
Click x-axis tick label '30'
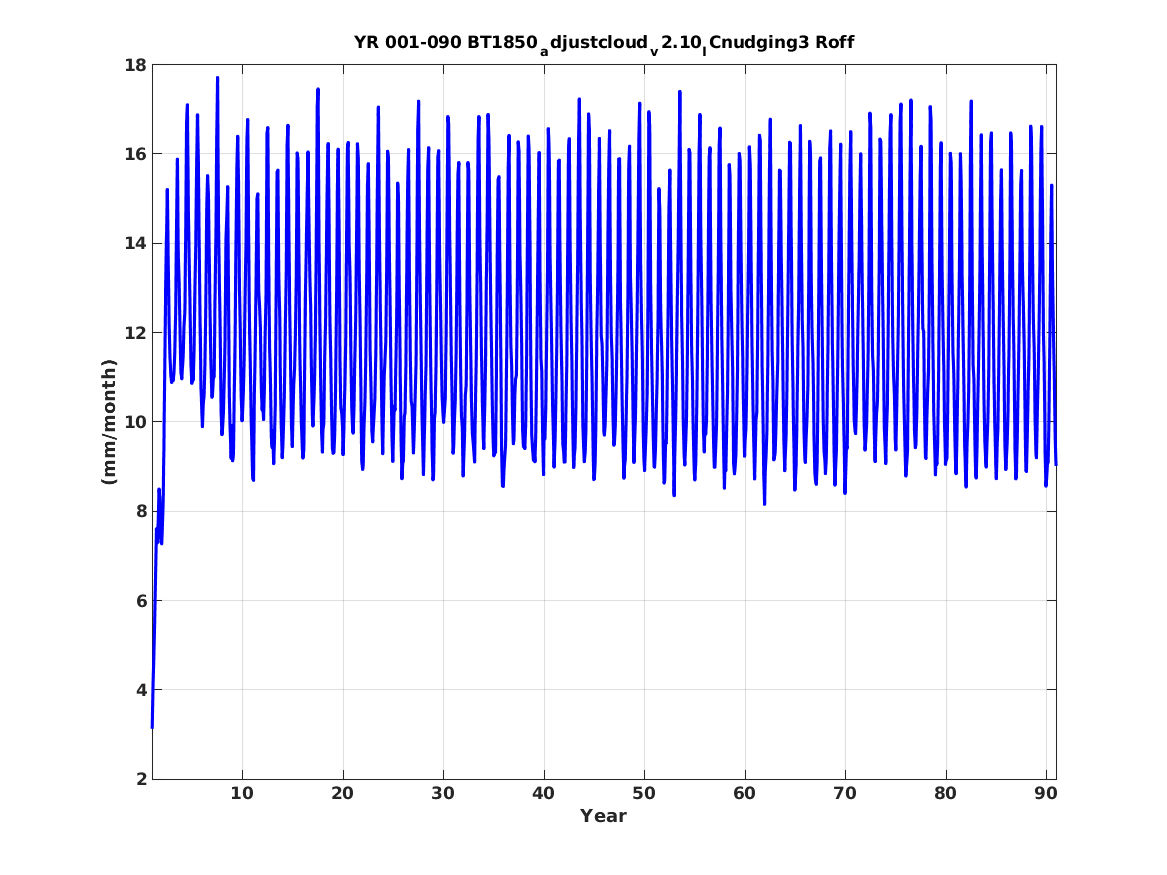point(443,793)
